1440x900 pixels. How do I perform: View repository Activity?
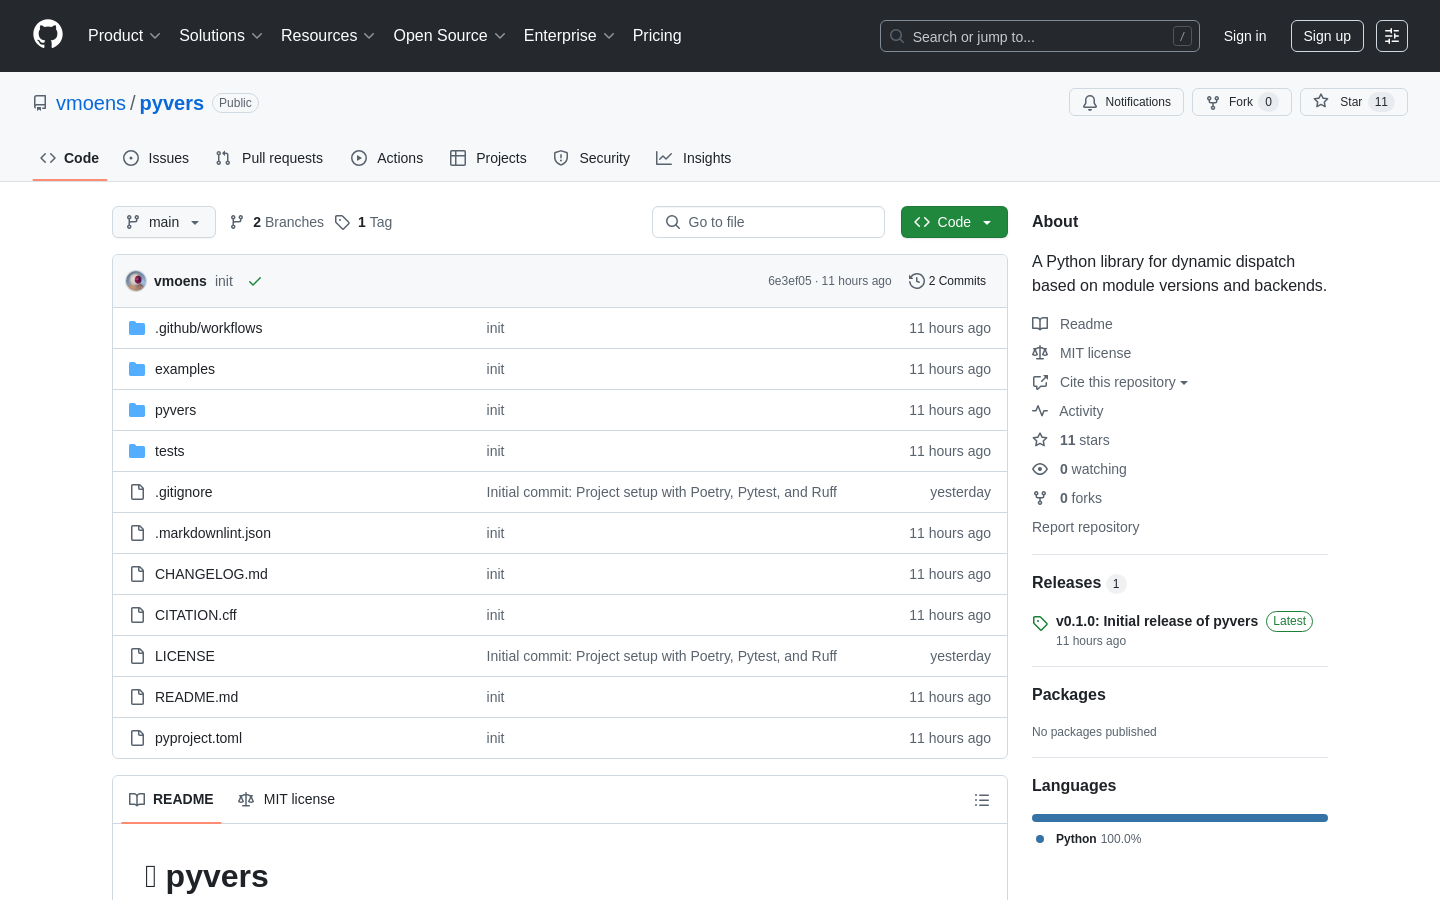(x=1067, y=411)
